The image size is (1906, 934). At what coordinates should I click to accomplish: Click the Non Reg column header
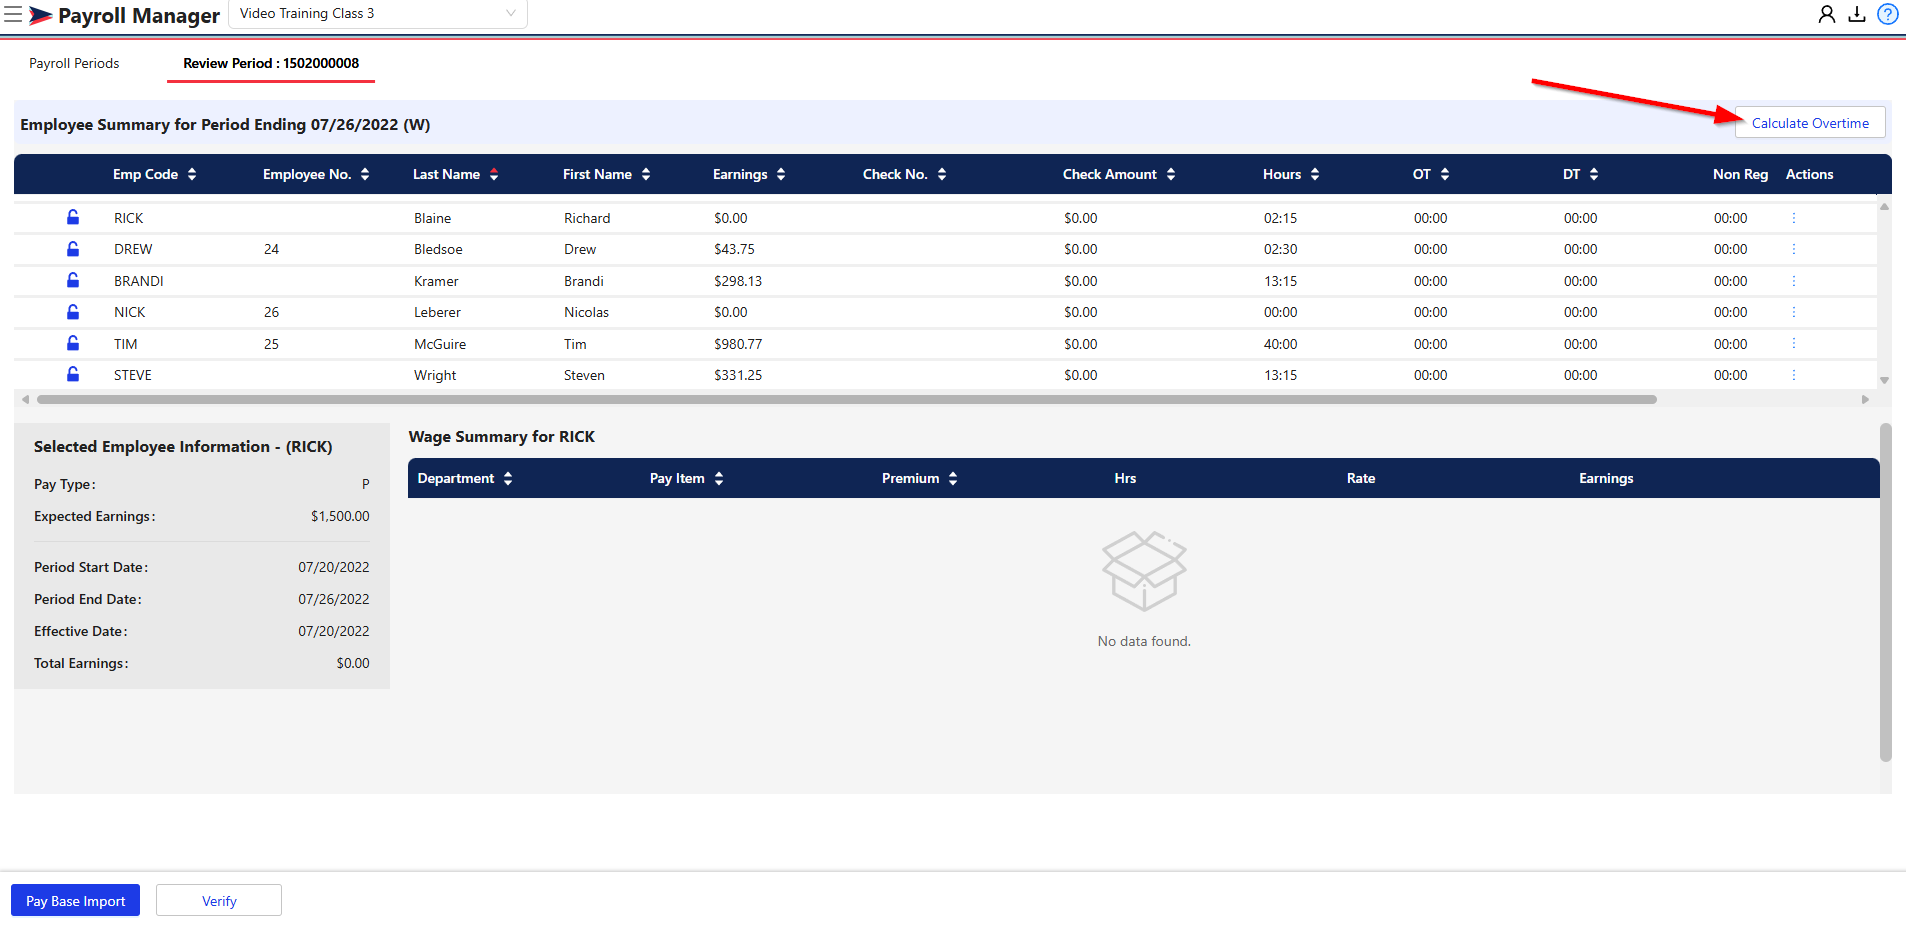1740,174
